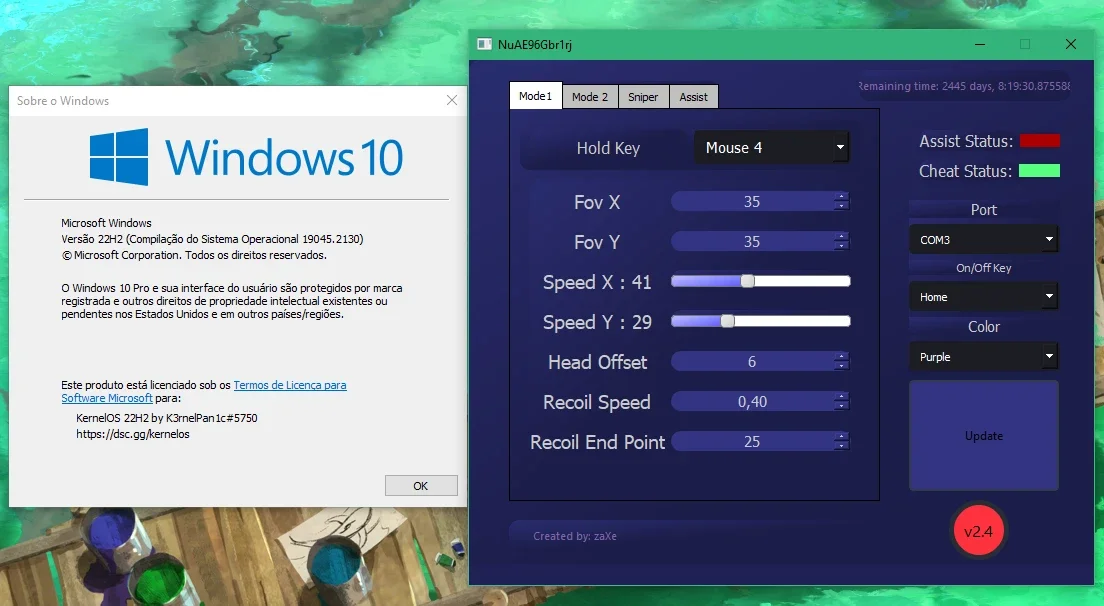This screenshot has width=1104, height=606.
Task: Click OK in the Sobre o Windows dialog
Action: tap(421, 486)
